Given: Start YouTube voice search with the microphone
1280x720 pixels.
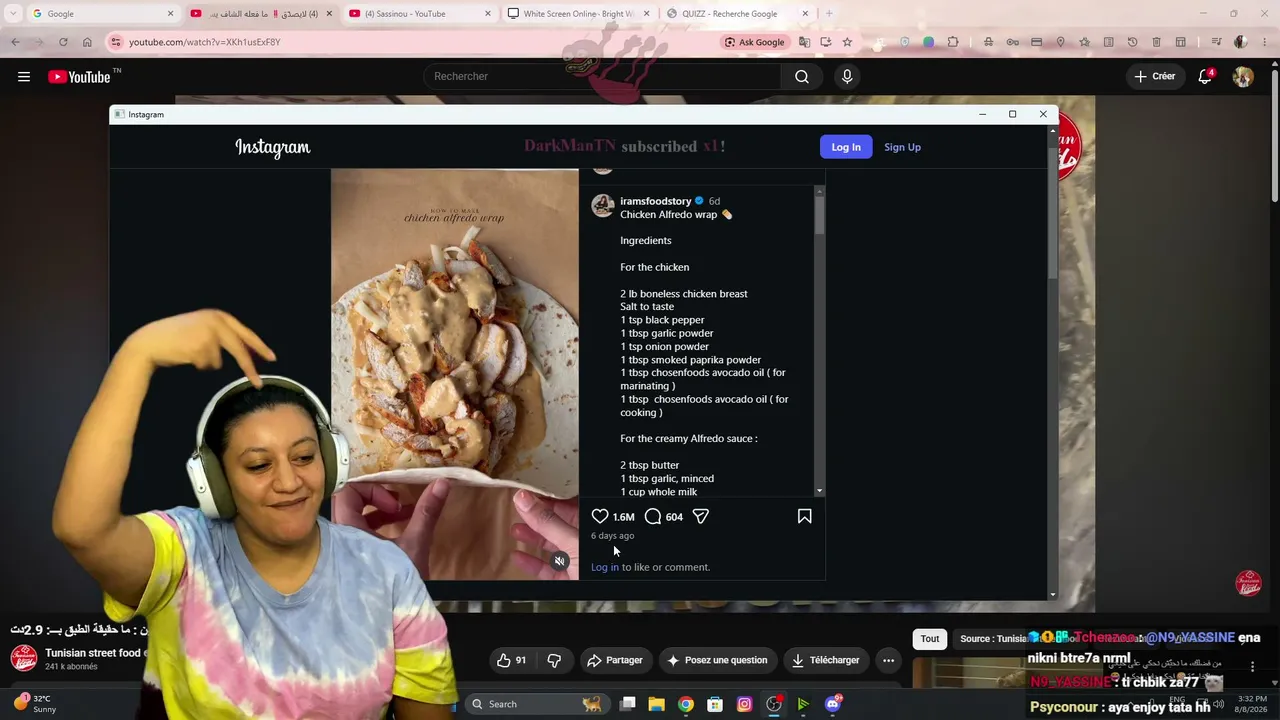Looking at the screenshot, I should tap(847, 76).
